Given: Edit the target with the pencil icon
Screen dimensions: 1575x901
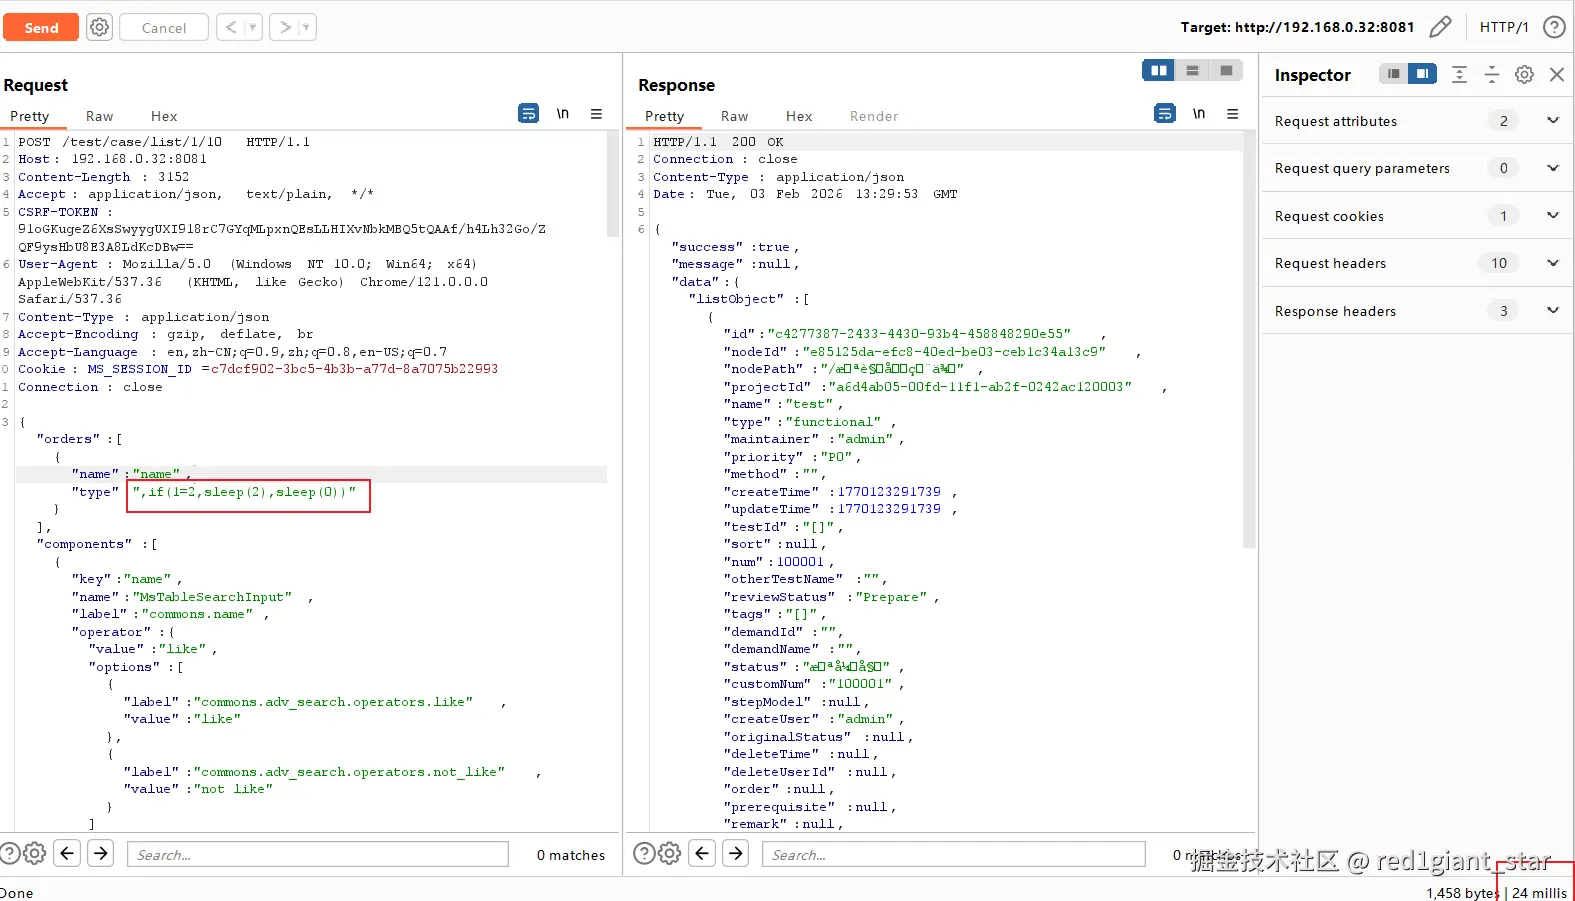Looking at the screenshot, I should click(1440, 27).
